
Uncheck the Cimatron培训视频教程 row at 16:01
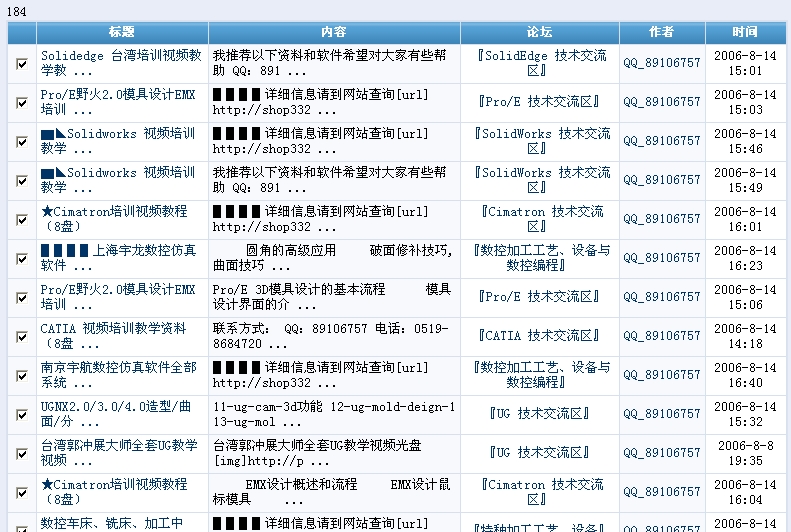point(22,220)
